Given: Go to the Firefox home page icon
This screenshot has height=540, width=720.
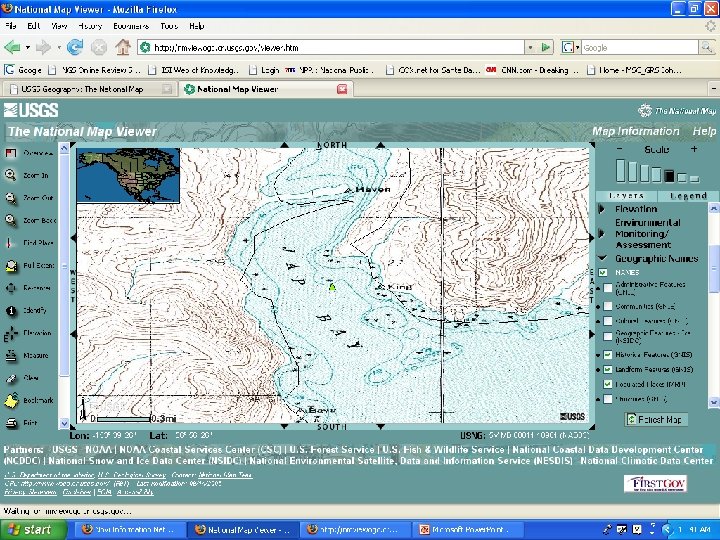Looking at the screenshot, I should pos(123,47).
